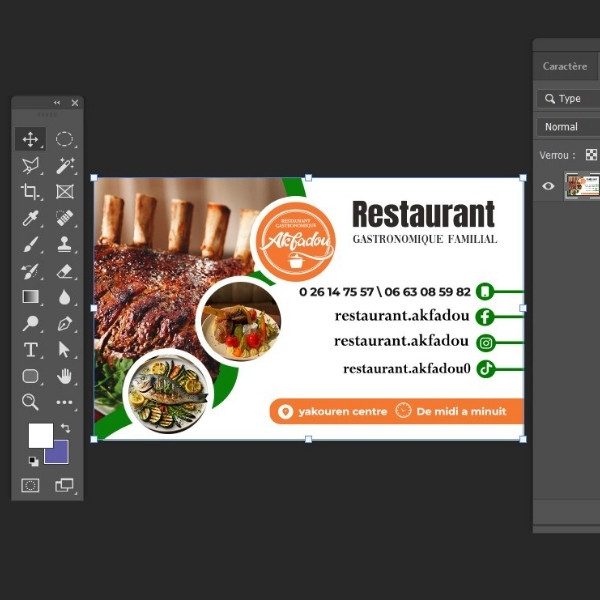Hide the layer using its eye icon
This screenshot has width=600, height=600.
click(548, 185)
